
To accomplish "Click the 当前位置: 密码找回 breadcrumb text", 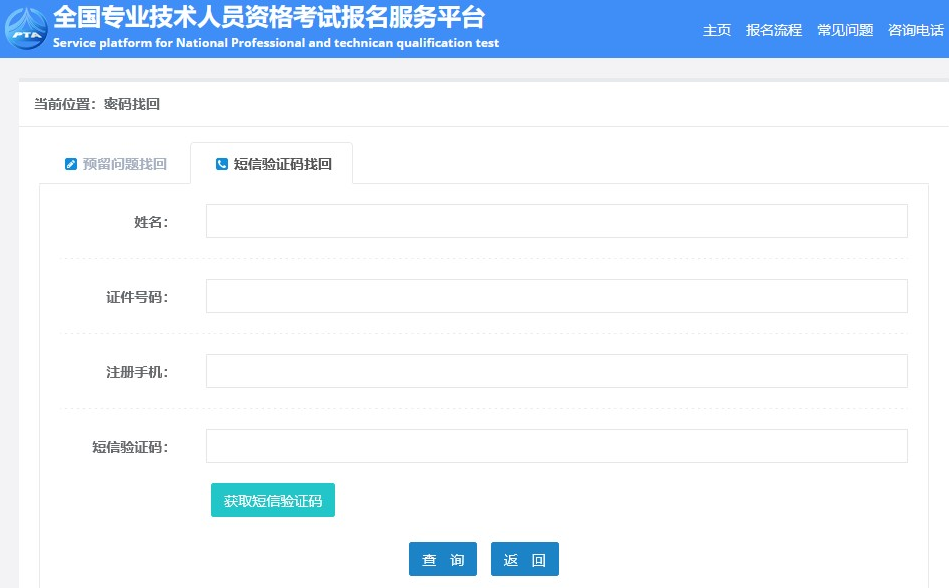I will click(97, 104).
